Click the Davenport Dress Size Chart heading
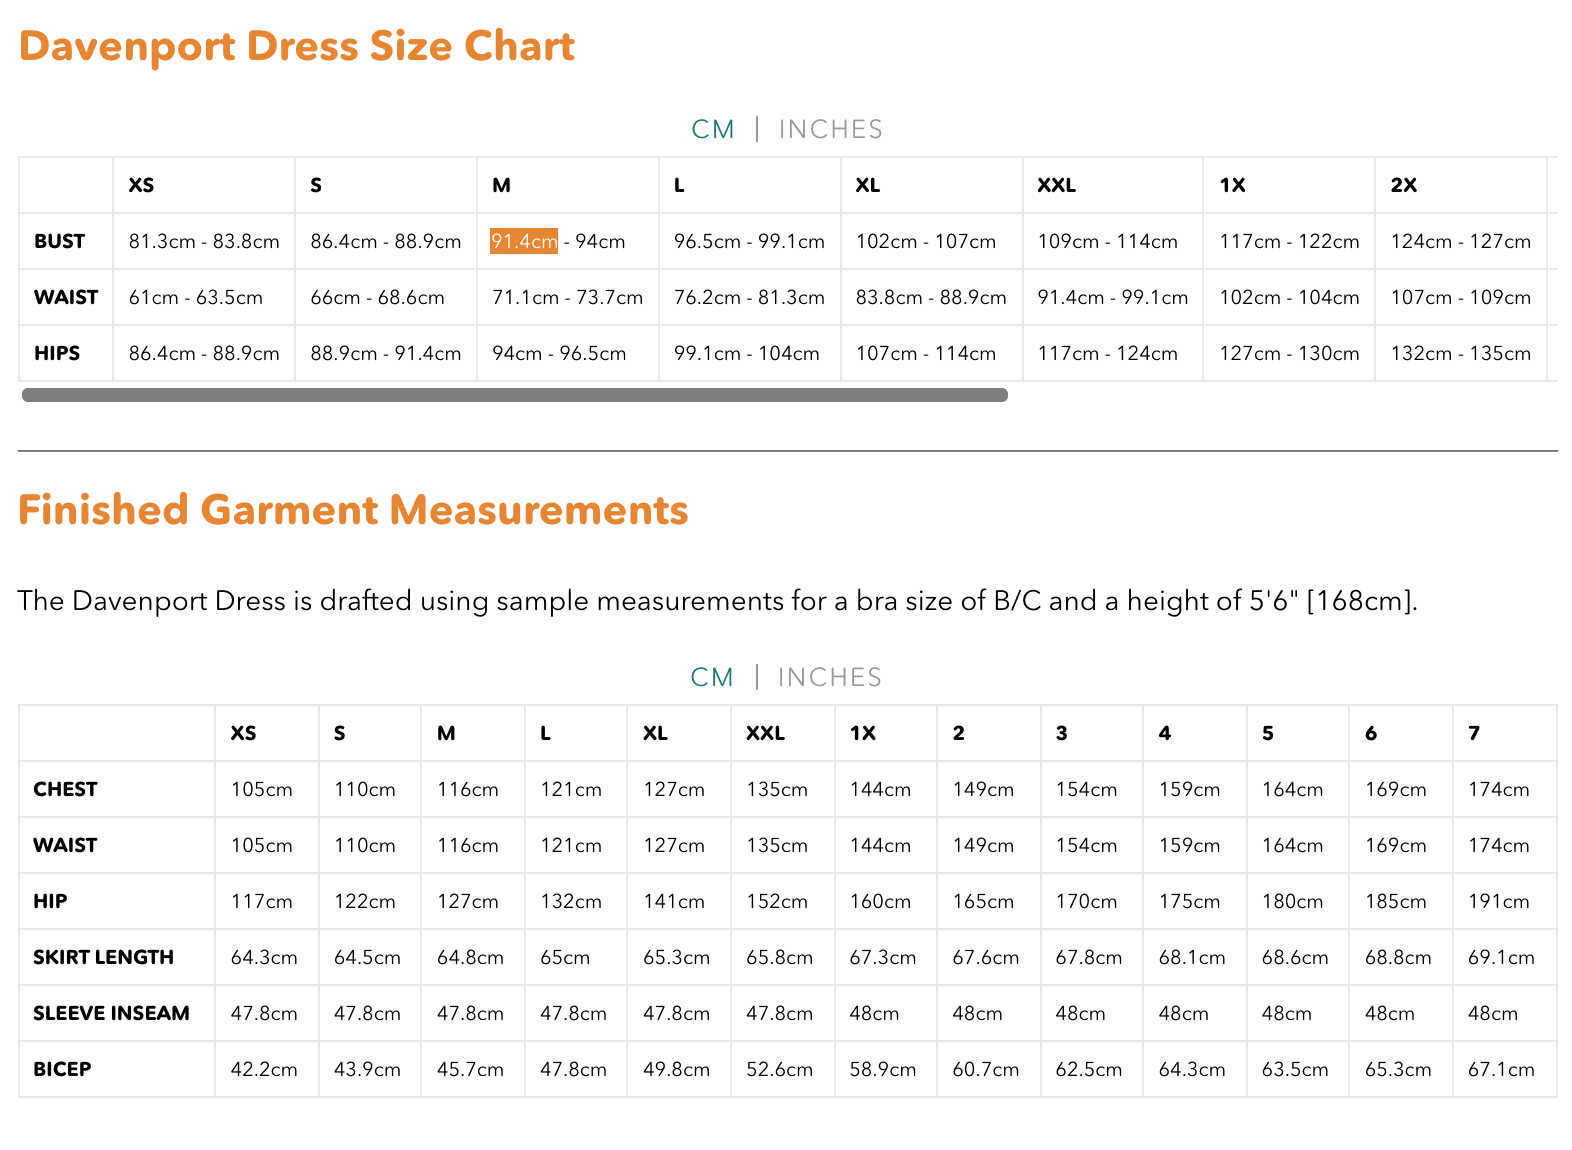The image size is (1572, 1150). tap(297, 46)
